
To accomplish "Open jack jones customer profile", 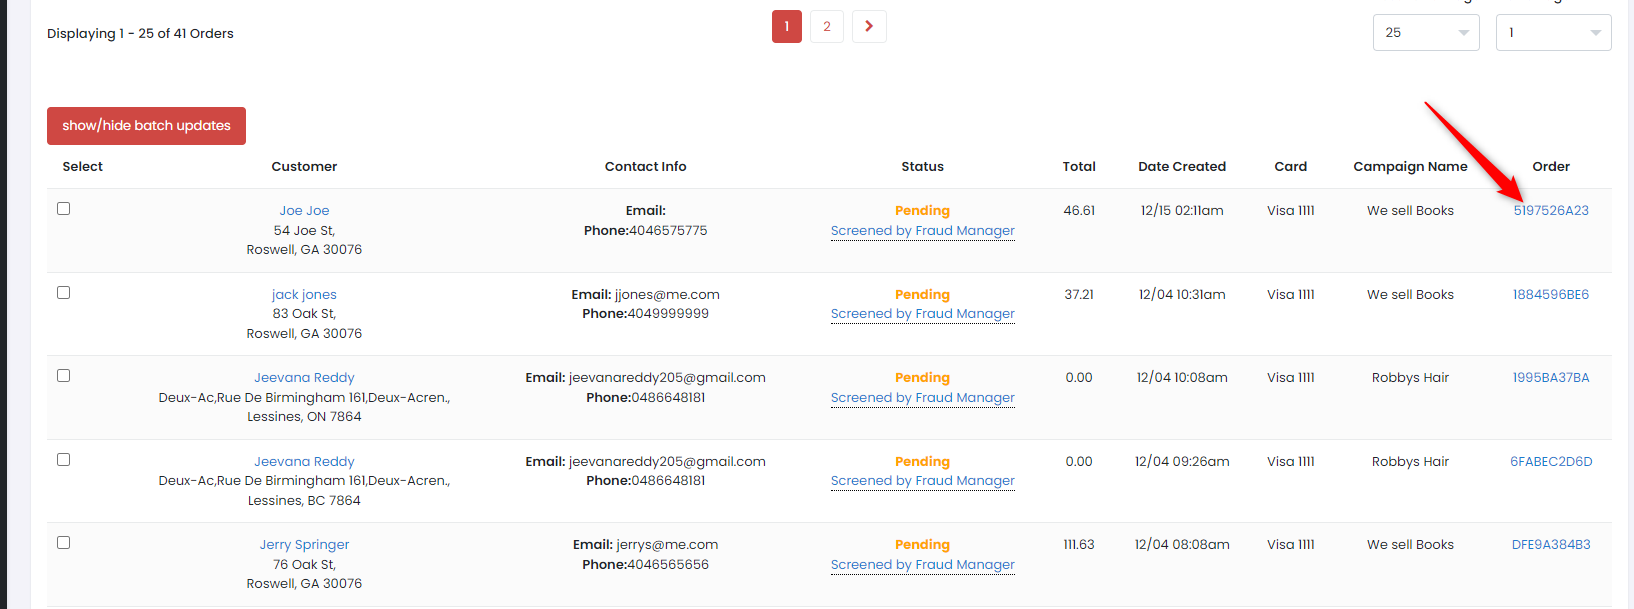I will pos(304,295).
